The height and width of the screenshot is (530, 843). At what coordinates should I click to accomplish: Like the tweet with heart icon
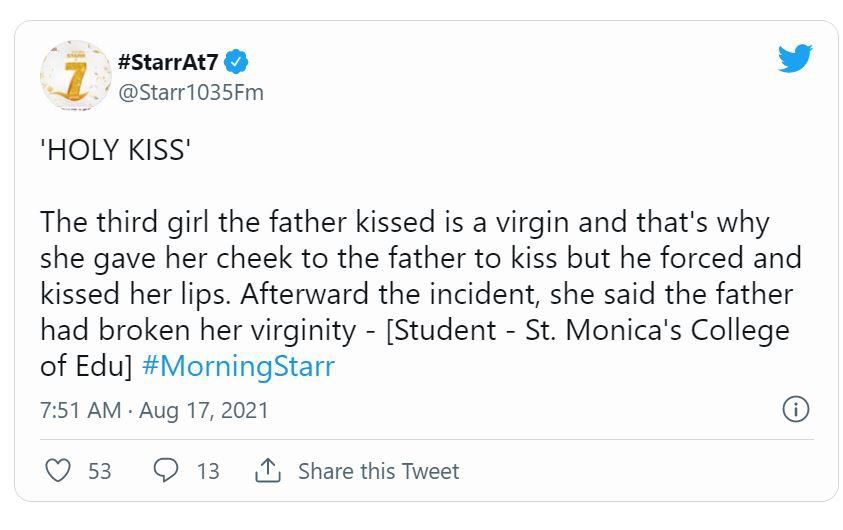pos(60,471)
